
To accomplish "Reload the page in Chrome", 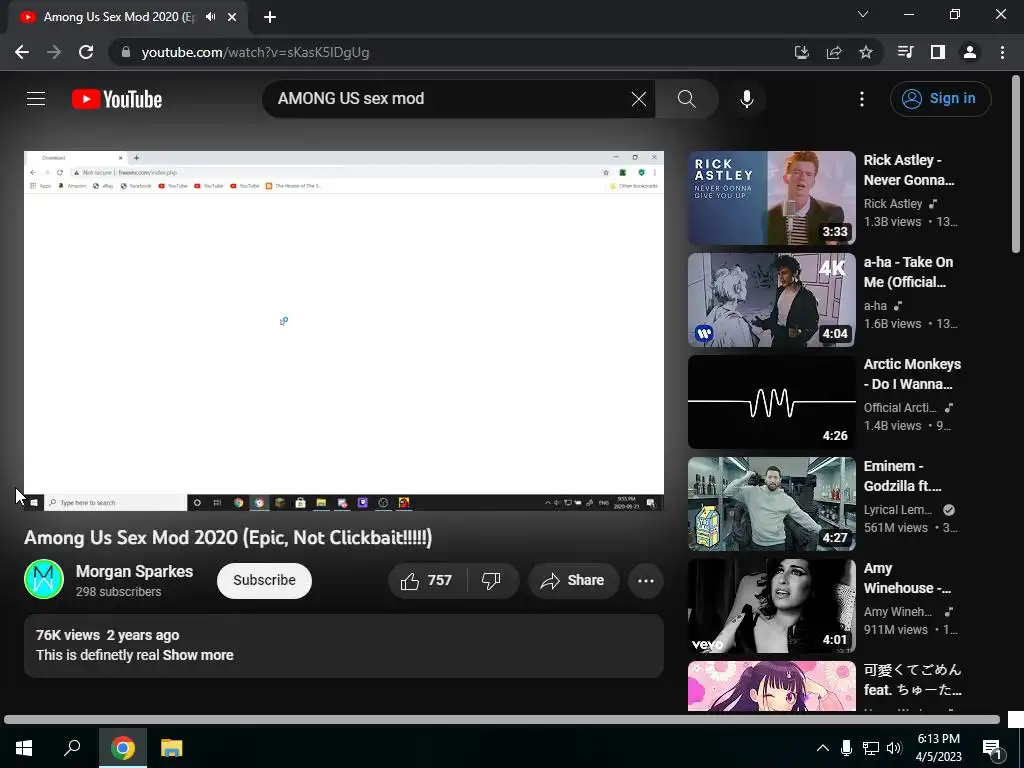I will (86, 52).
